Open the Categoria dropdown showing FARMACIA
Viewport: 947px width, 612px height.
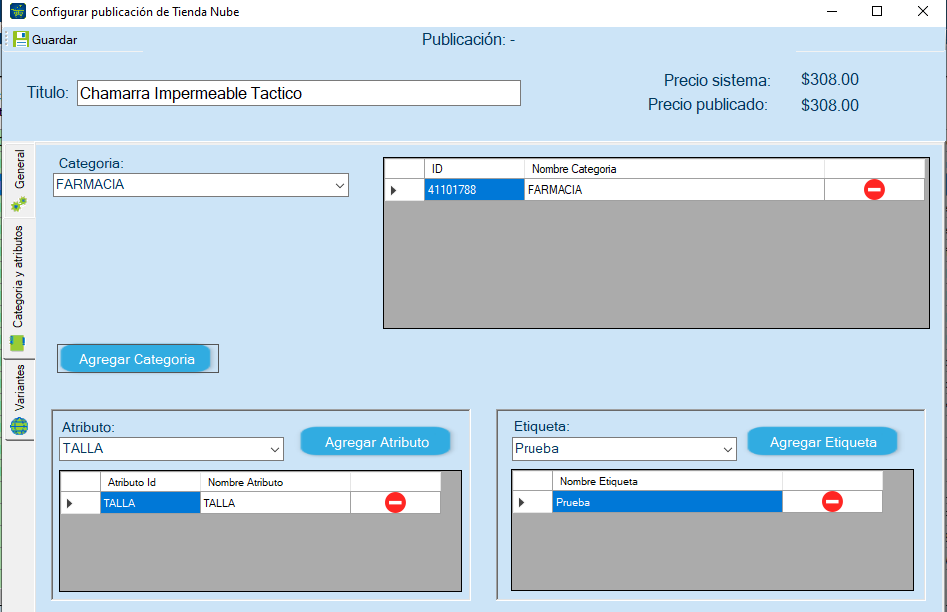(x=201, y=185)
